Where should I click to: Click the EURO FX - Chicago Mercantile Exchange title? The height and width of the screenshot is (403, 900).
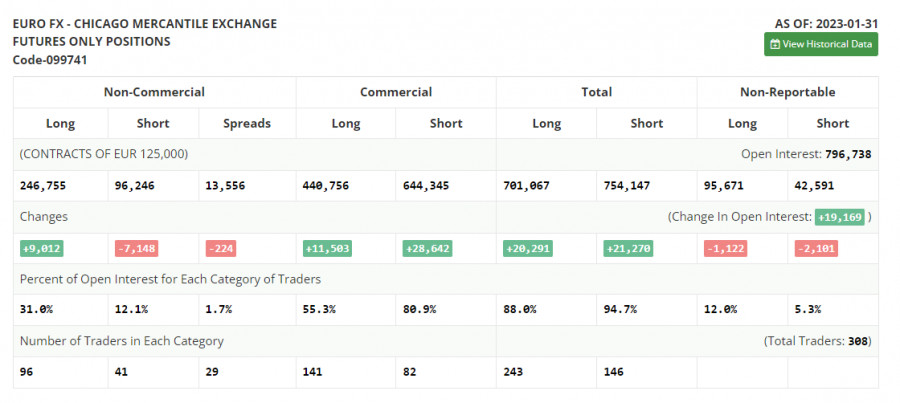pyautogui.click(x=145, y=24)
